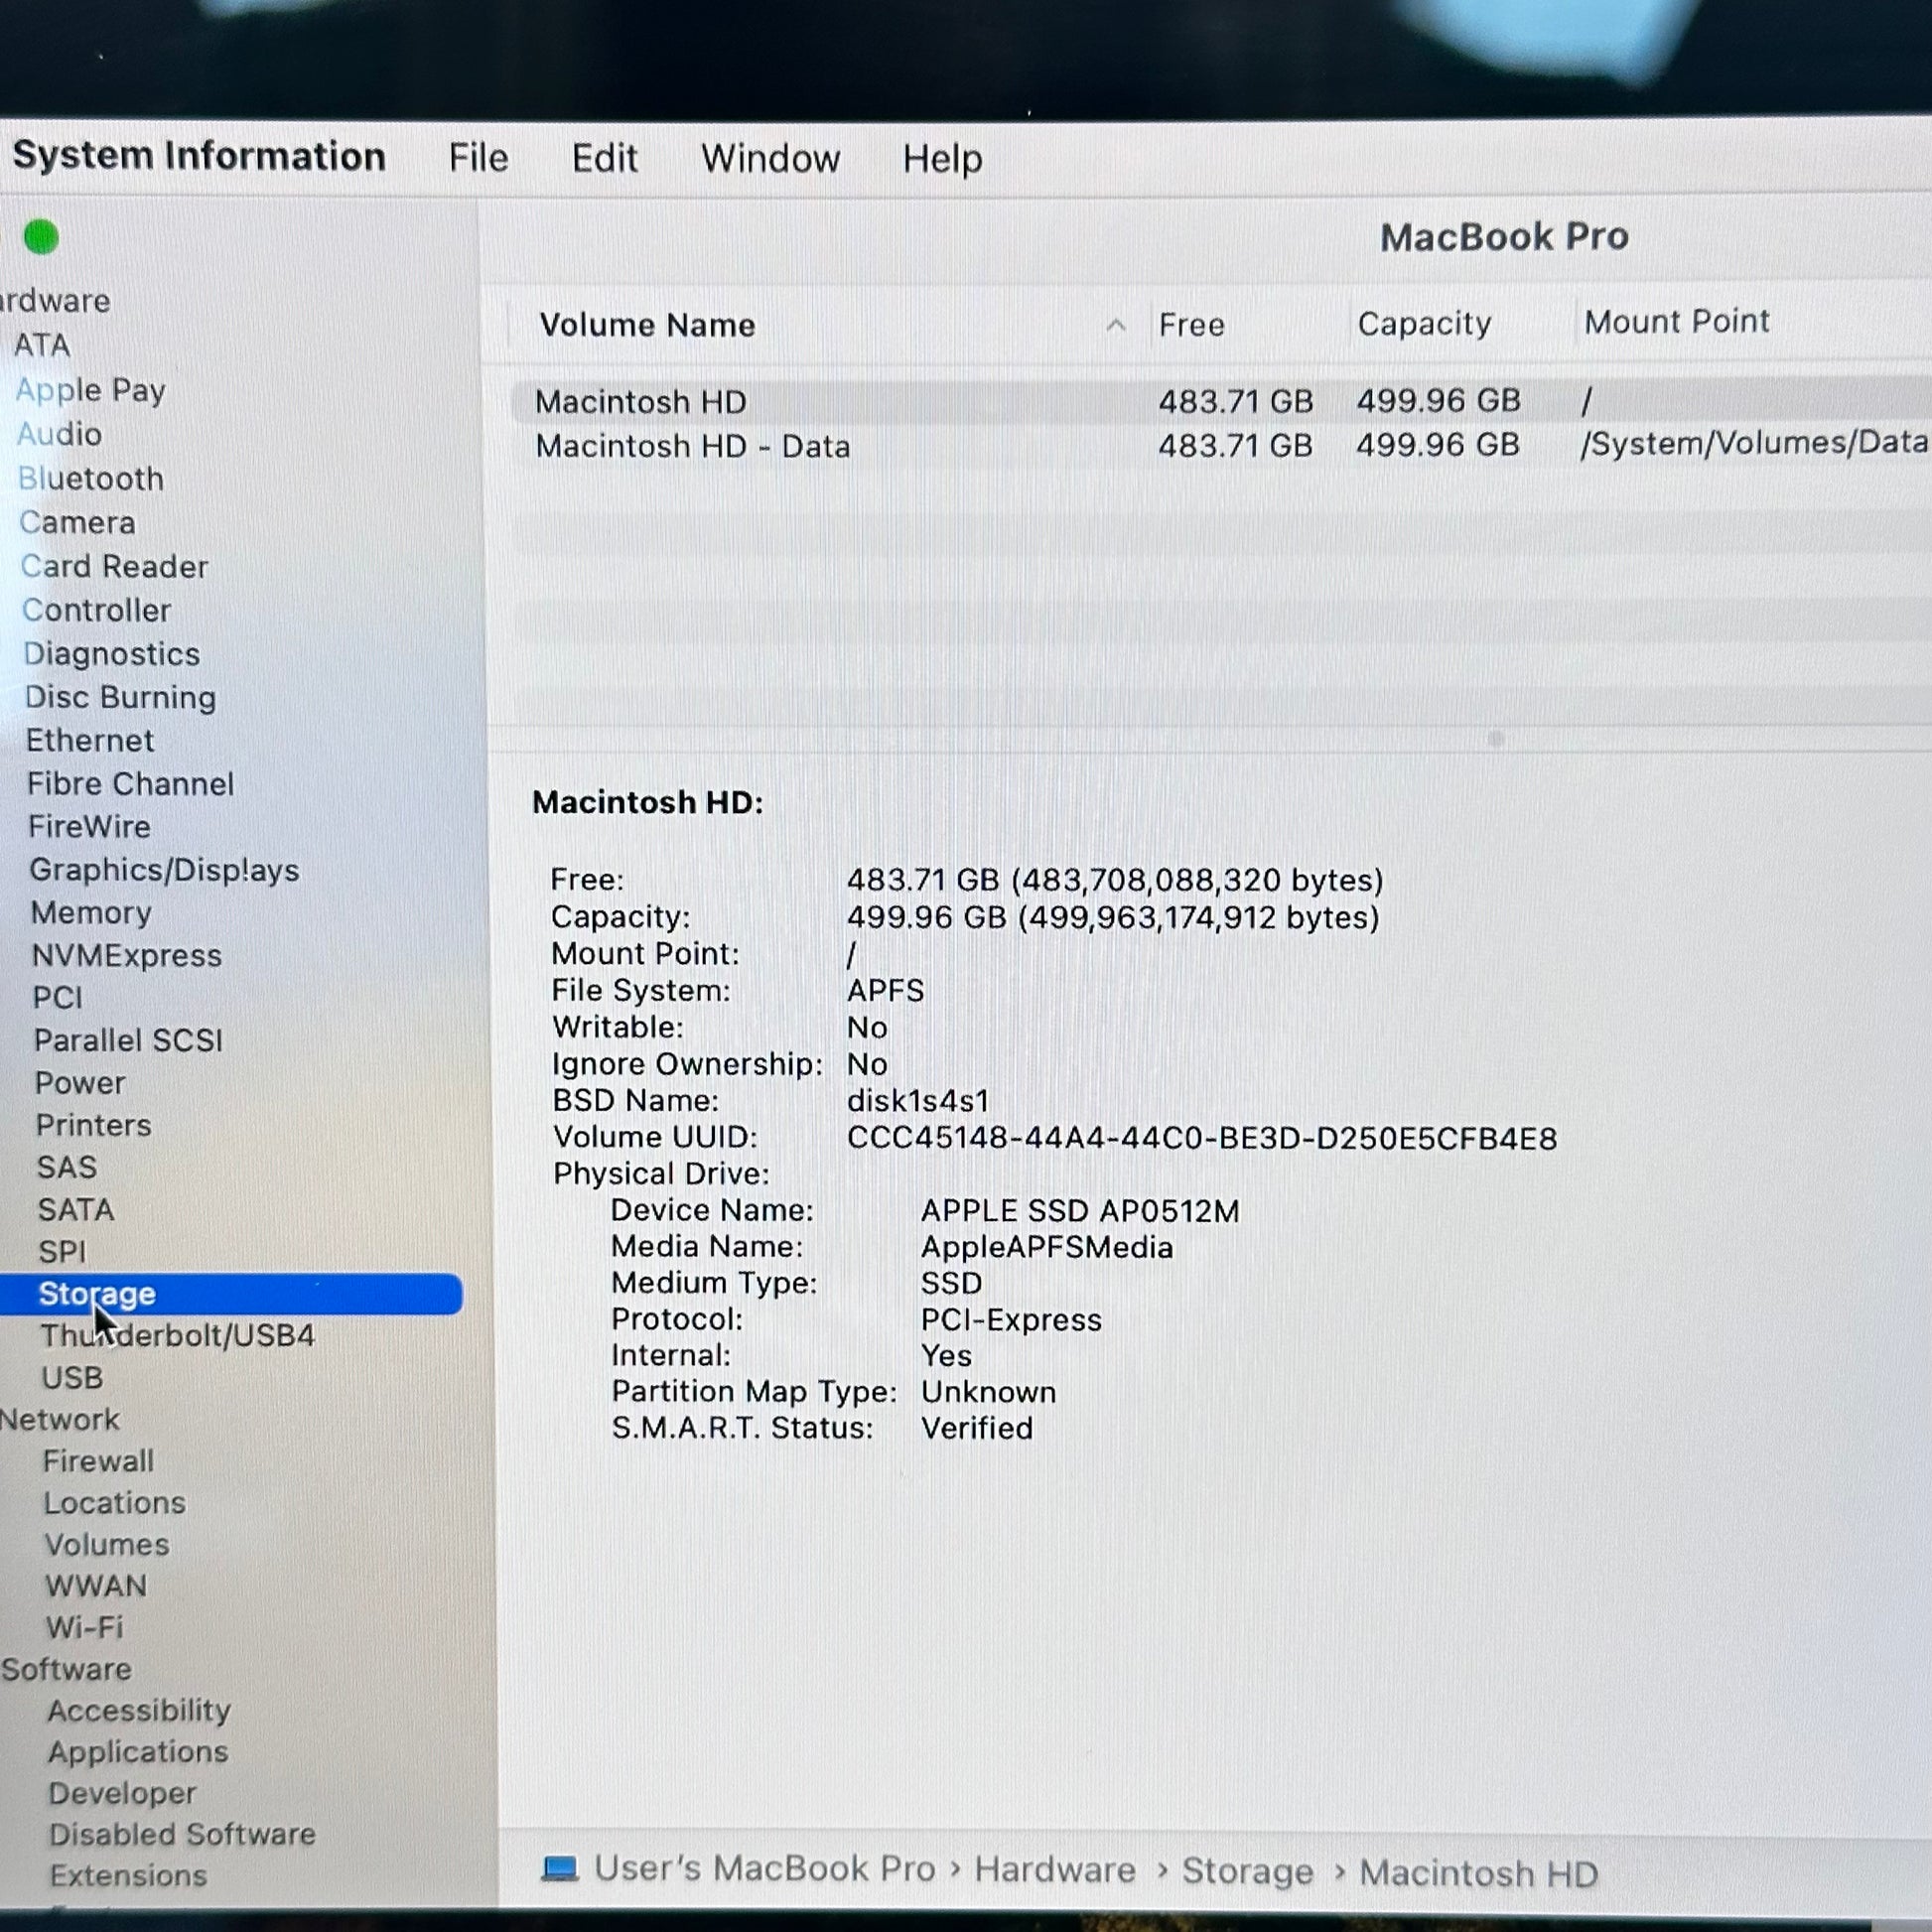Click the S.M.A.R.T. Status Verified value
The height and width of the screenshot is (1932, 1932).
click(x=977, y=1428)
